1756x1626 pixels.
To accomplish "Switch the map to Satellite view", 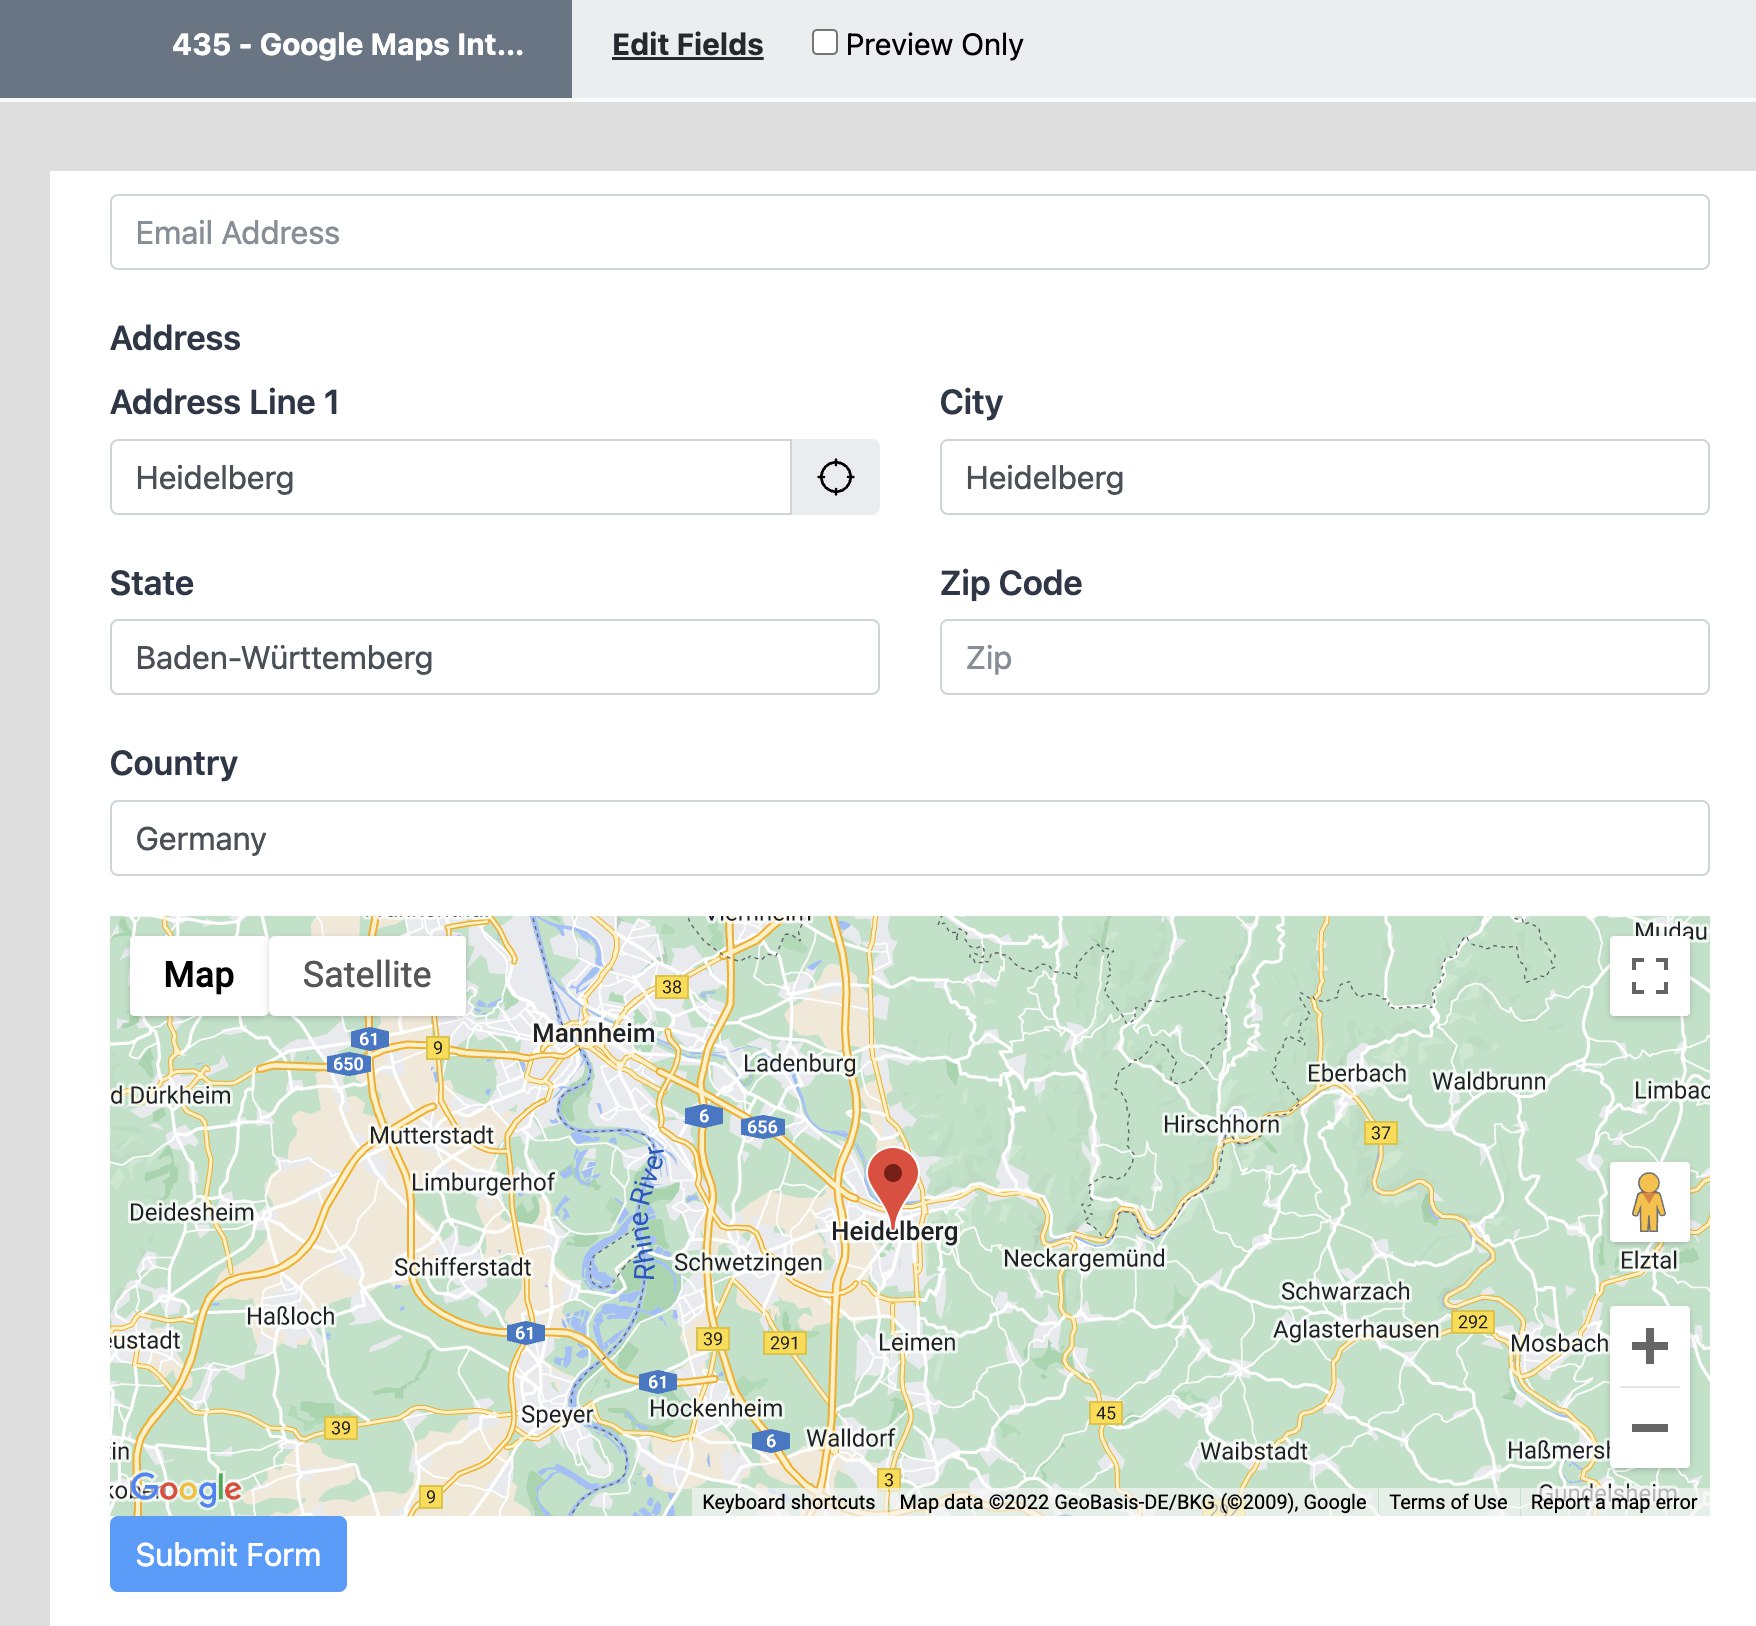I will point(366,974).
